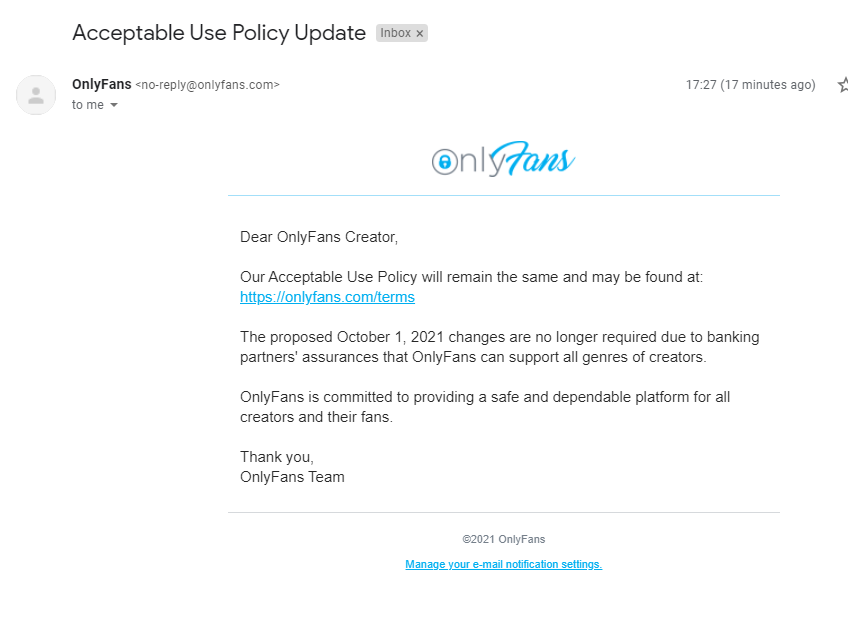Image resolution: width=848 pixels, height=622 pixels.
Task: Remove the Inbox label with its X
Action: (420, 33)
